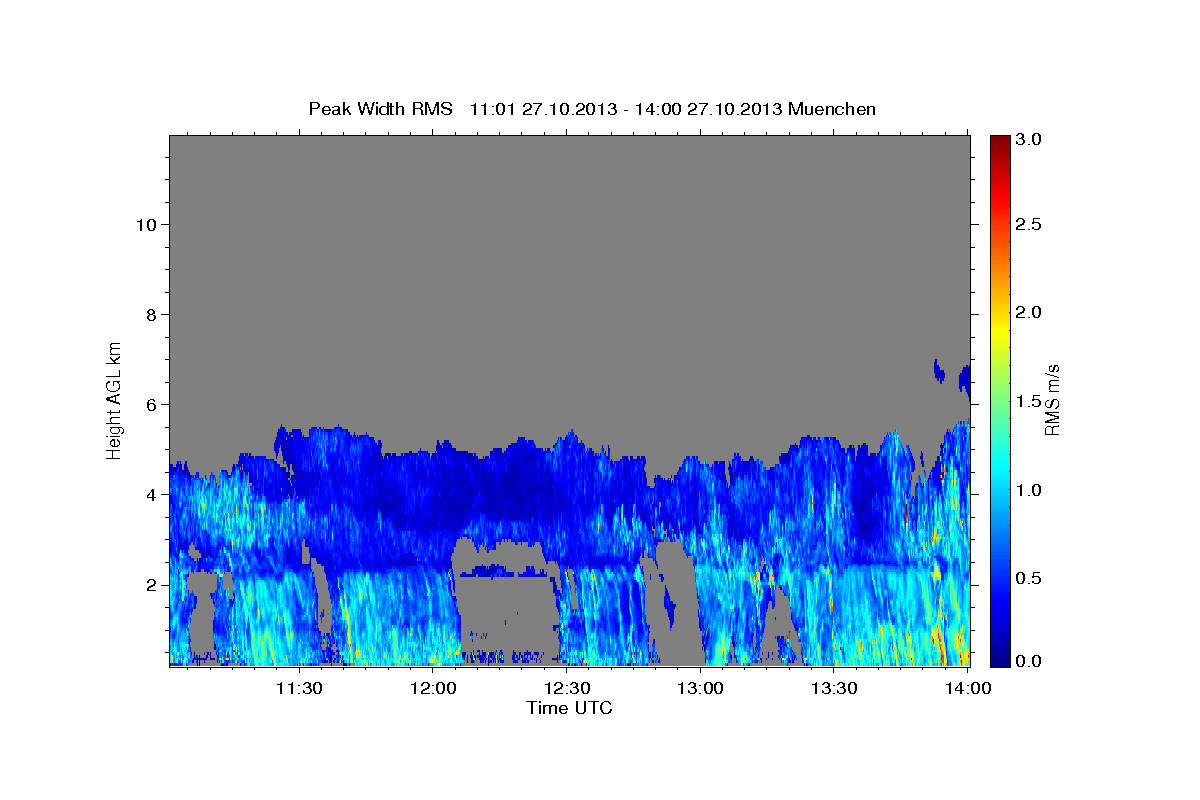Click the colorbar value 2.0

click(1029, 313)
